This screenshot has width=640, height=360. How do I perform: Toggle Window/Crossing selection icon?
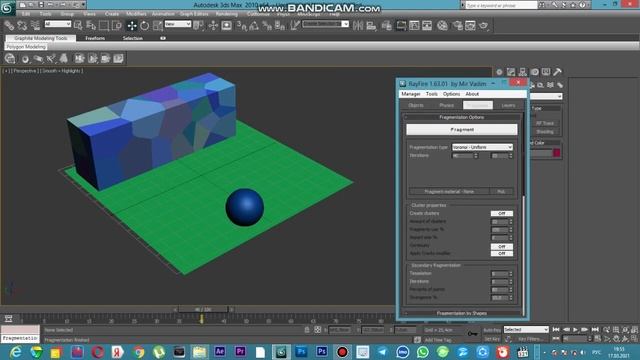tap(117, 26)
